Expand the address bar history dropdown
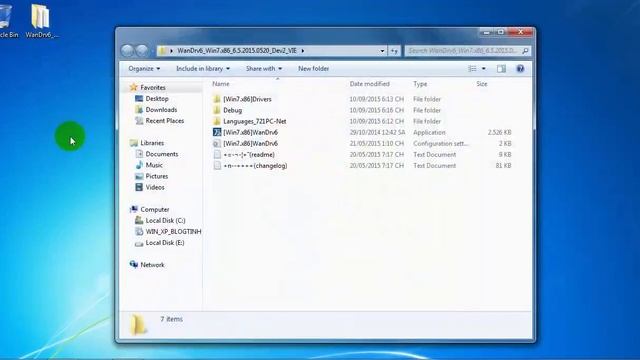 382,51
